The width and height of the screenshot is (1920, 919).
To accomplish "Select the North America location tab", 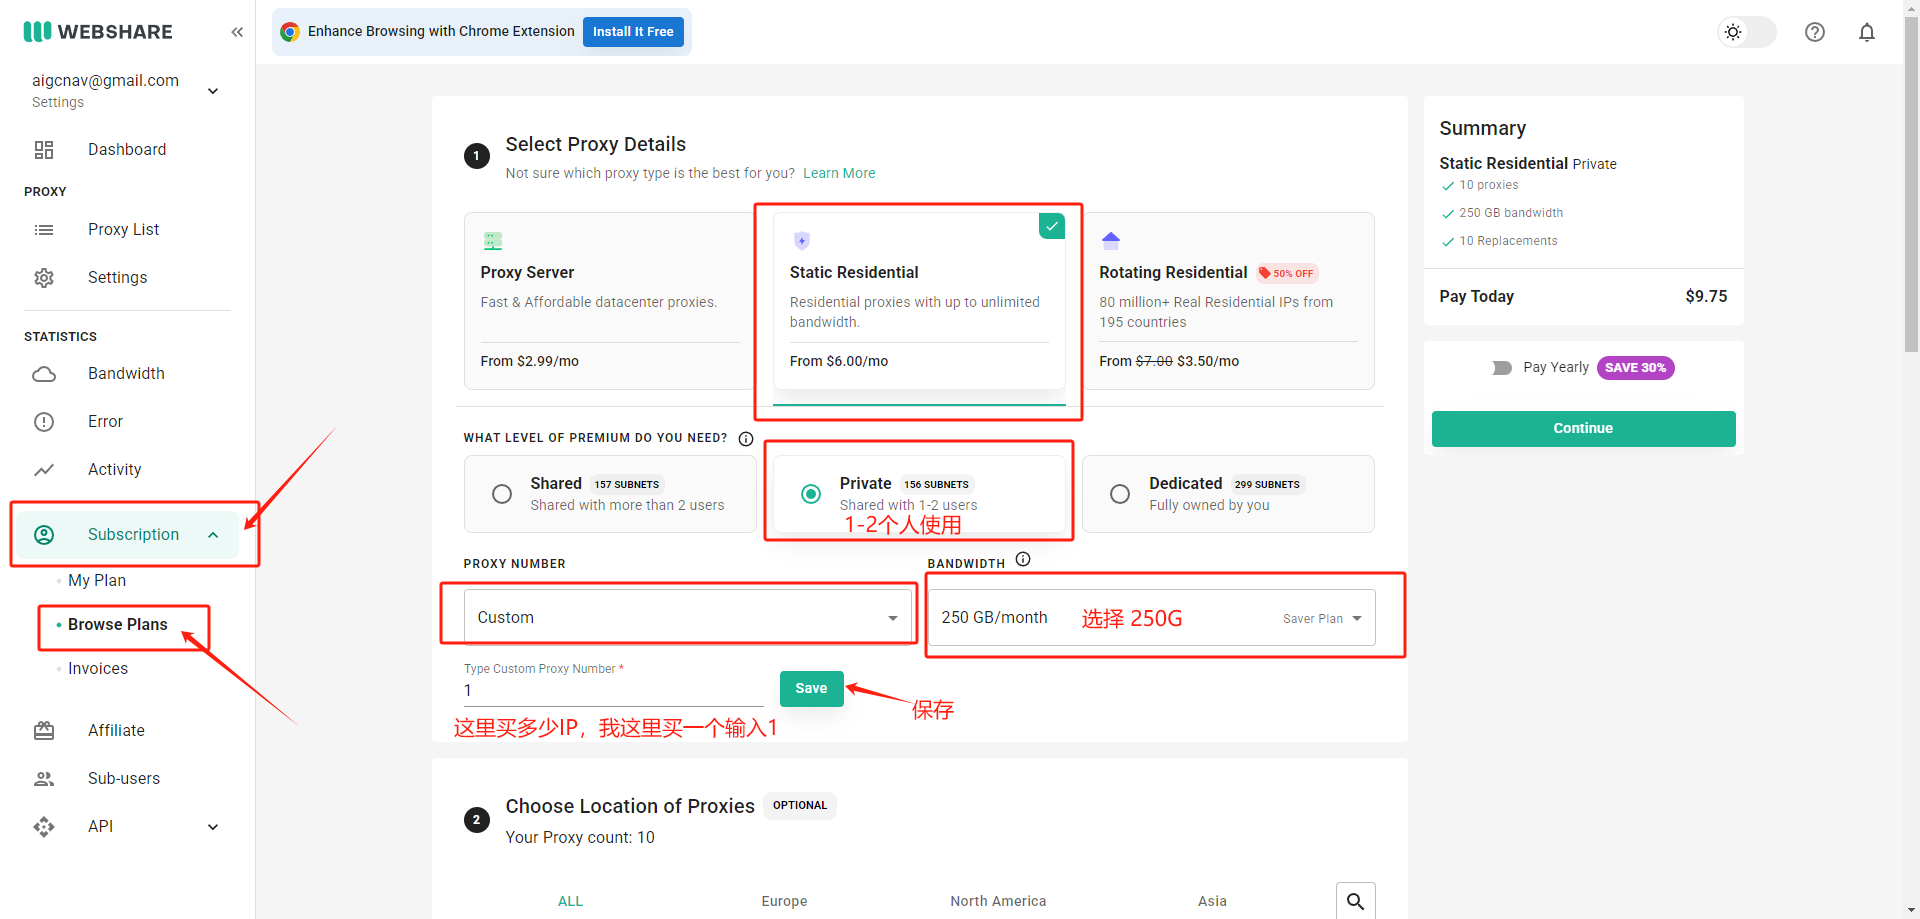I will tap(998, 901).
